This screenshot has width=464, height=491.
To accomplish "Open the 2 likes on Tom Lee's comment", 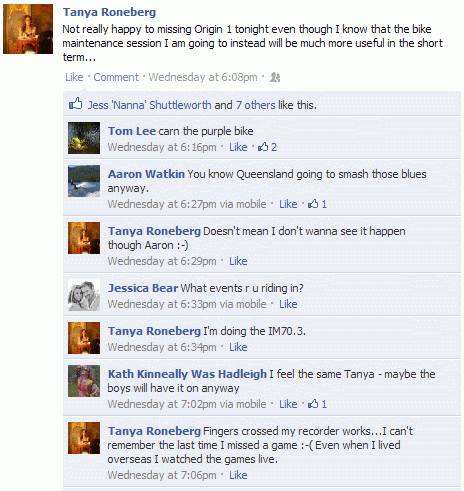I will 267,147.
